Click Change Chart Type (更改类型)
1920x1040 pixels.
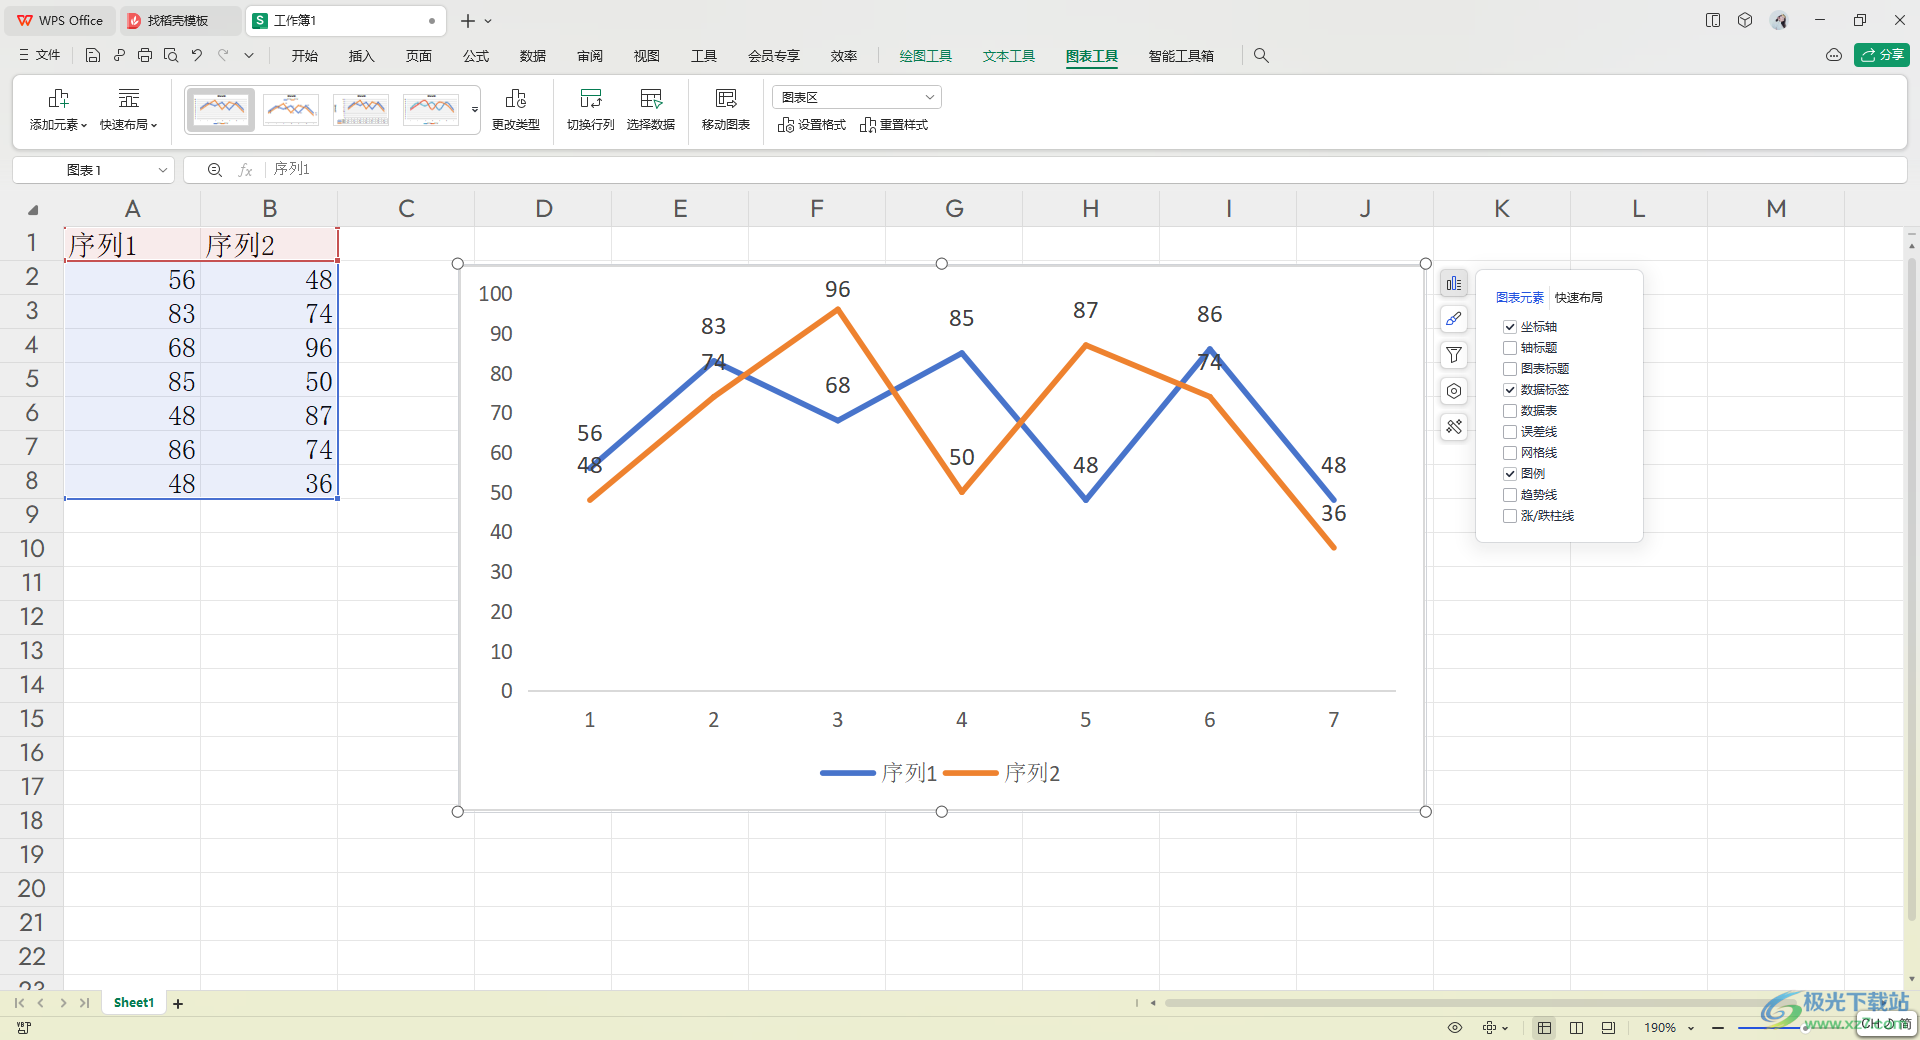(x=516, y=110)
